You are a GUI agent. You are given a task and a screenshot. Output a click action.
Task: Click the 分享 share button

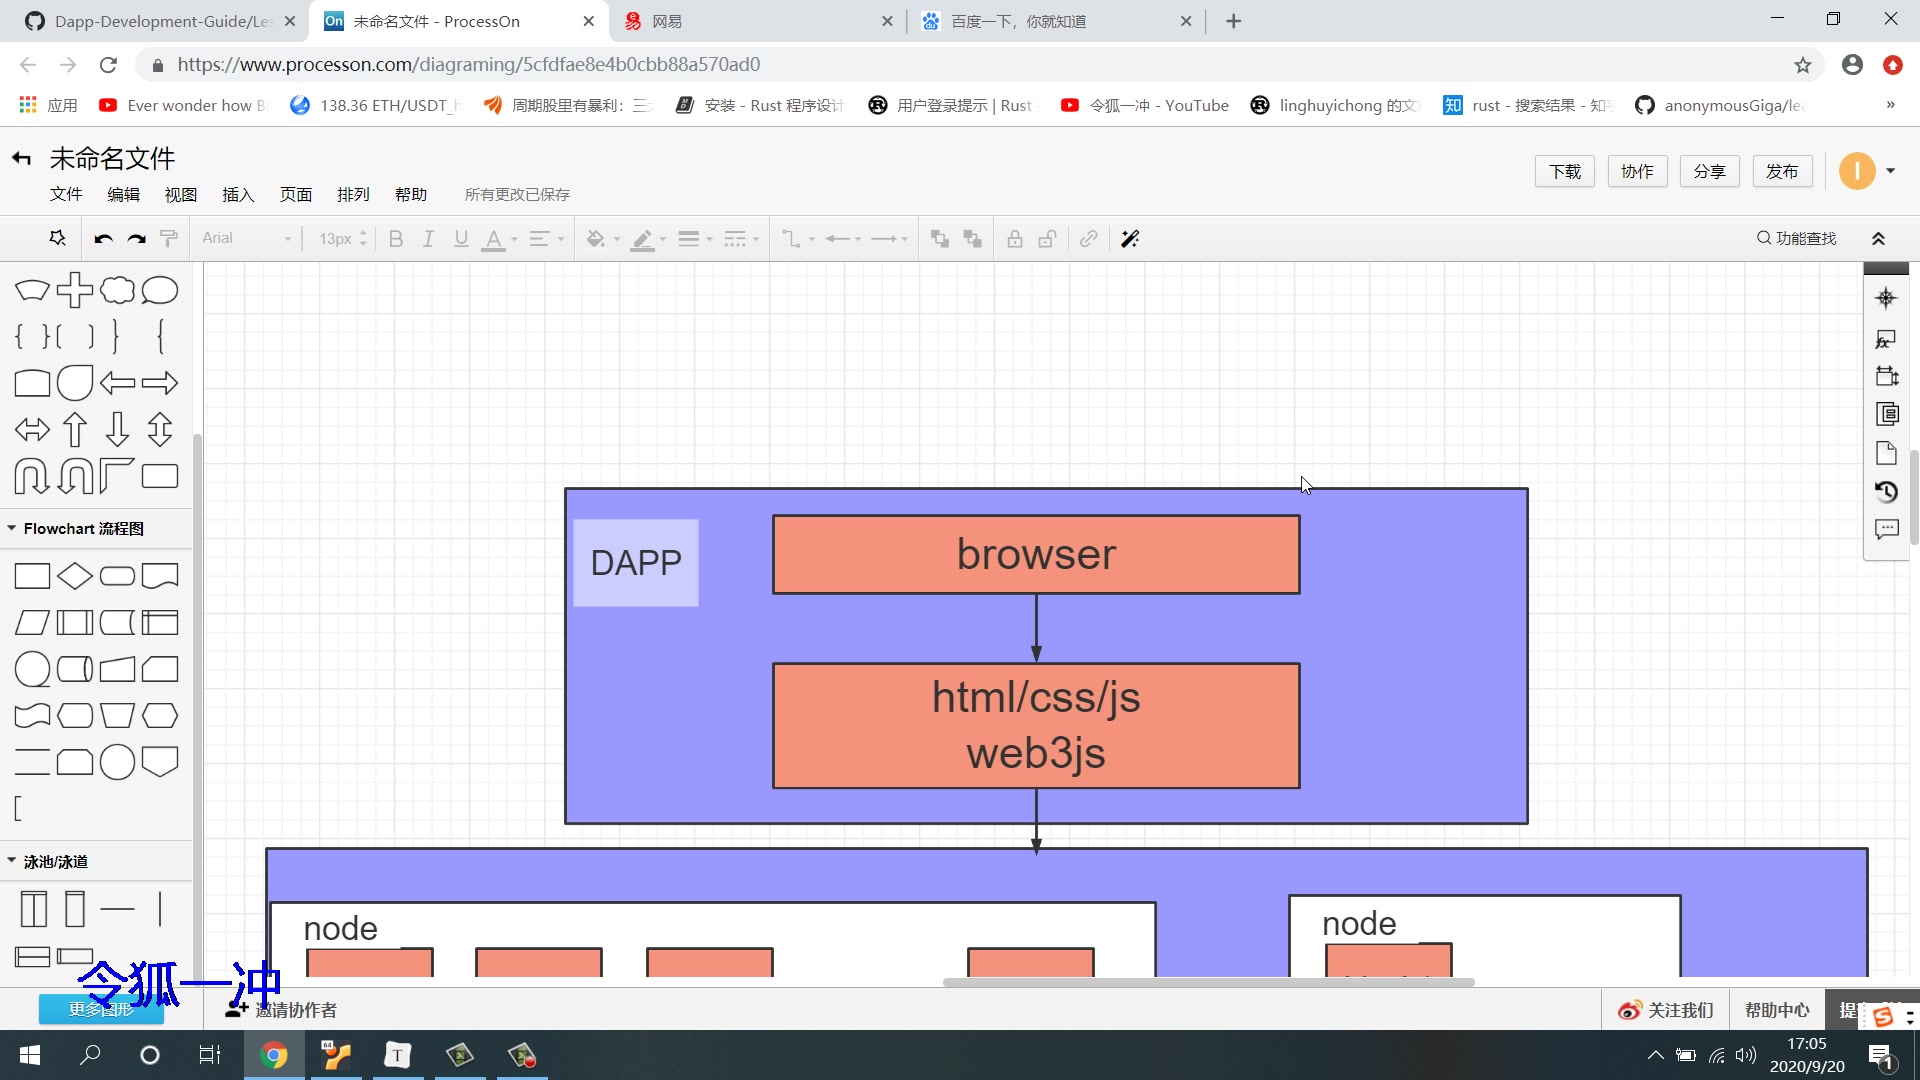pos(1709,171)
